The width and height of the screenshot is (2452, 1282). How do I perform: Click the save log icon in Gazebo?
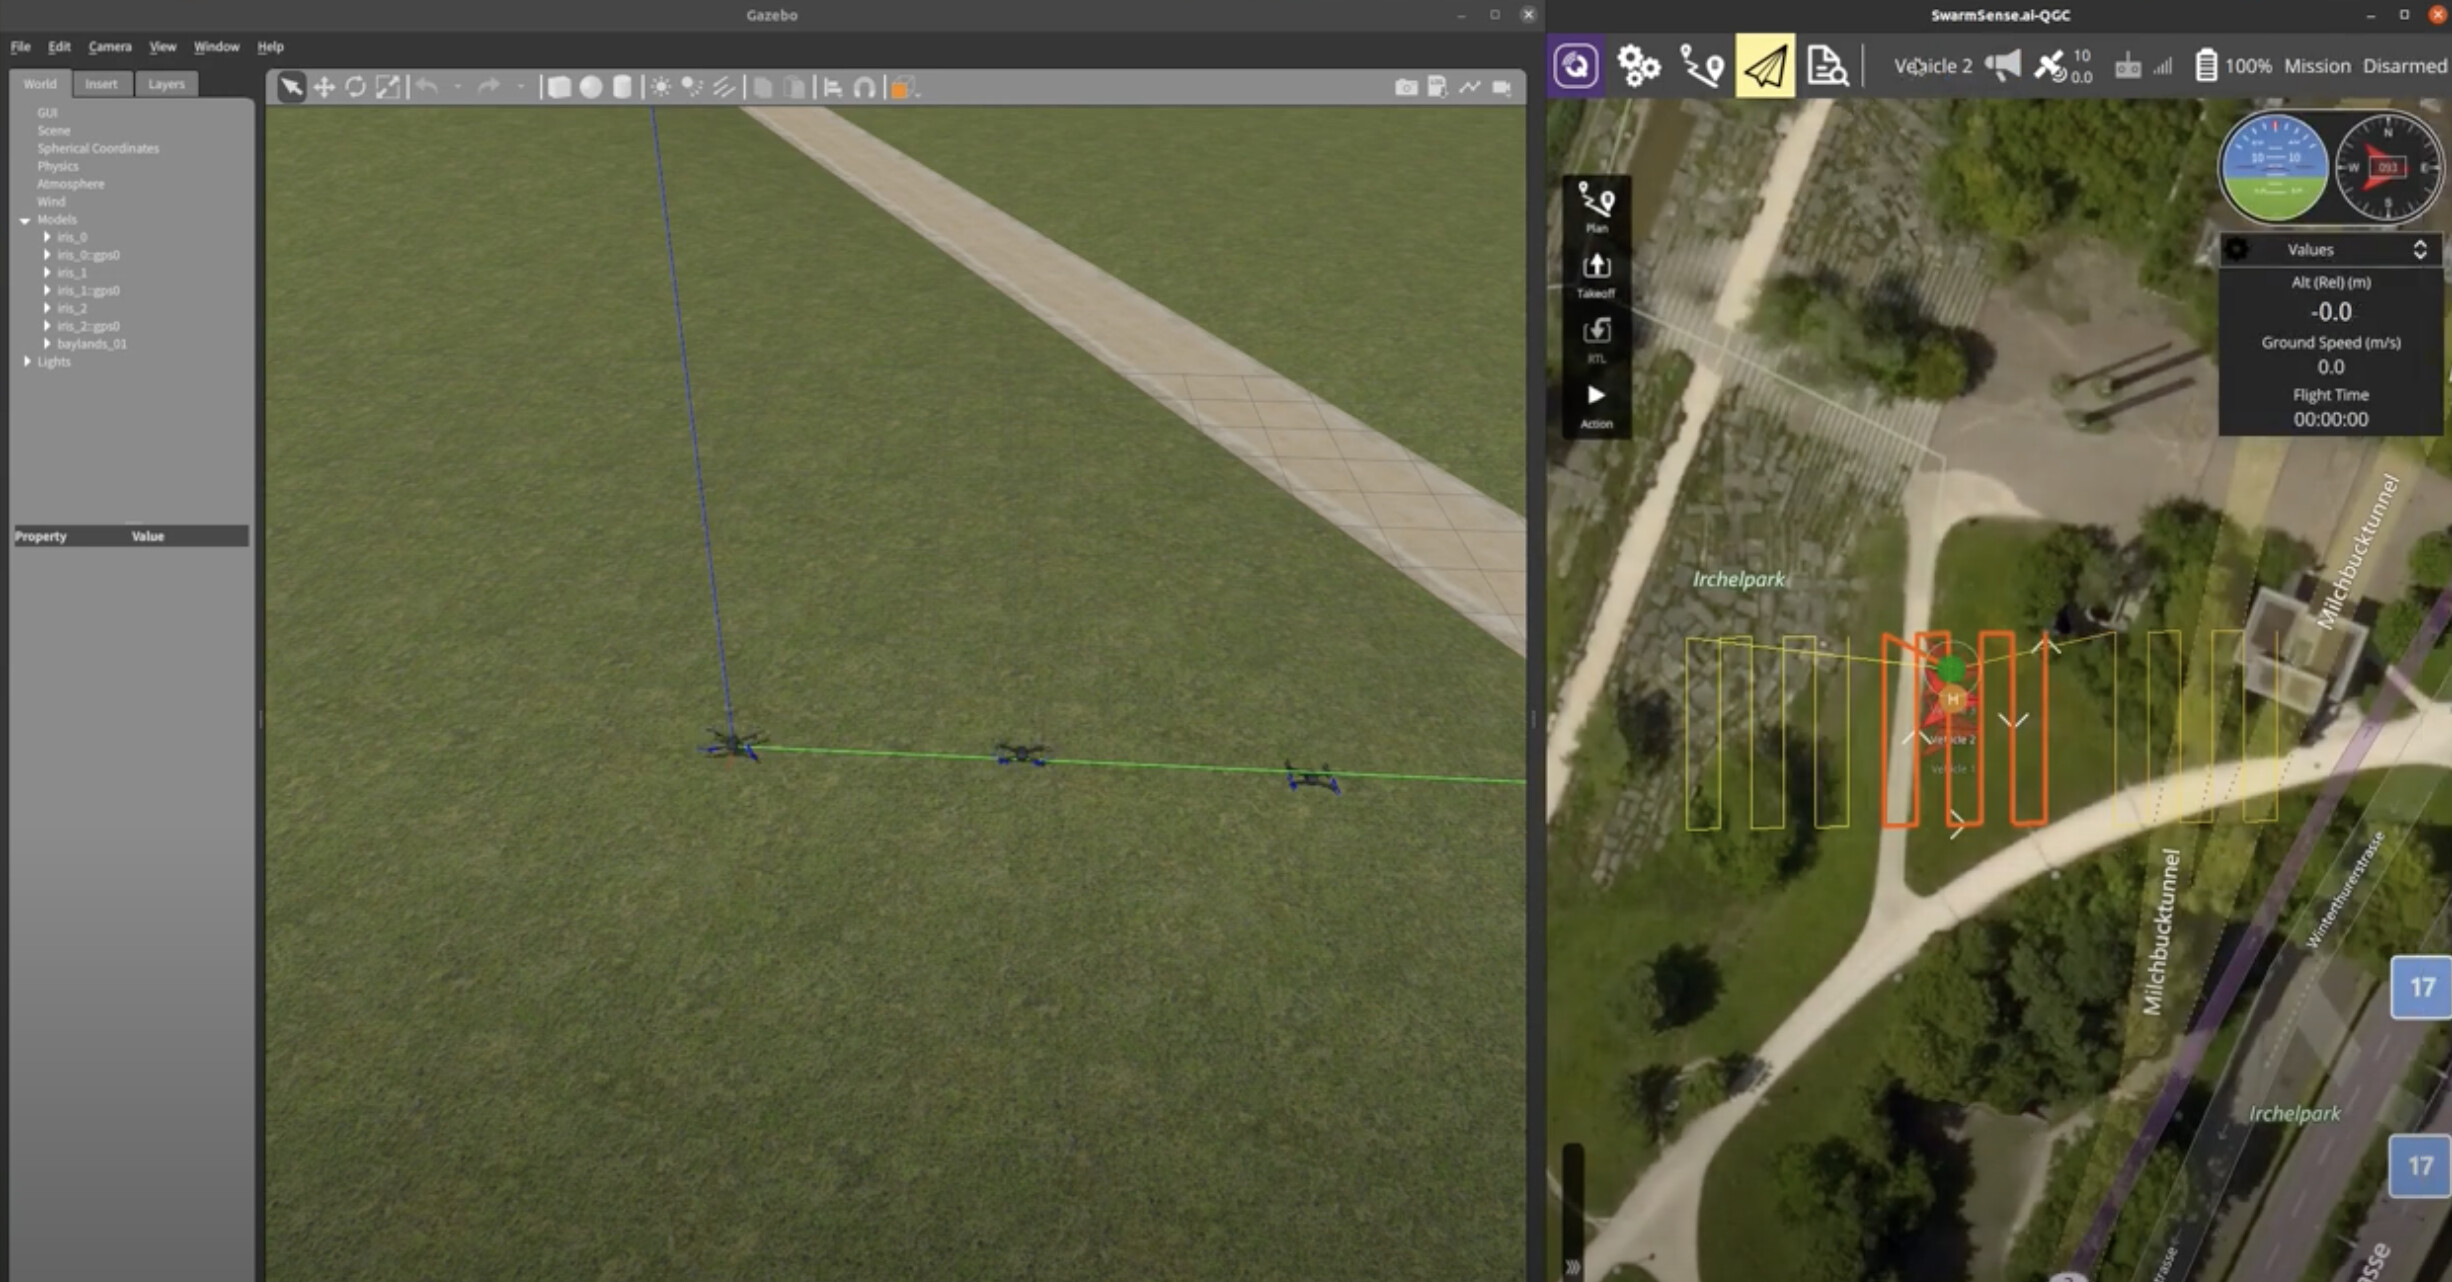coord(1437,88)
